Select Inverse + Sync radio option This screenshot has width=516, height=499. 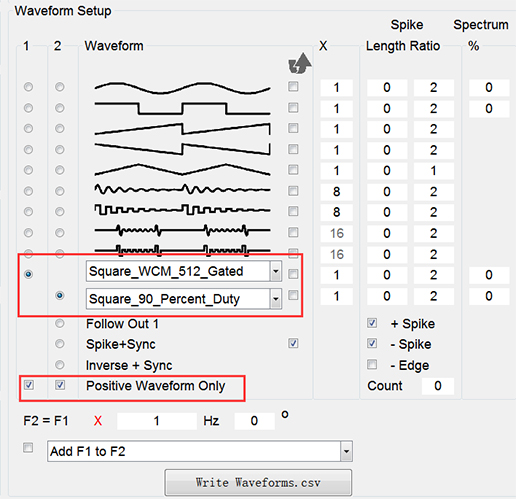pos(60,365)
